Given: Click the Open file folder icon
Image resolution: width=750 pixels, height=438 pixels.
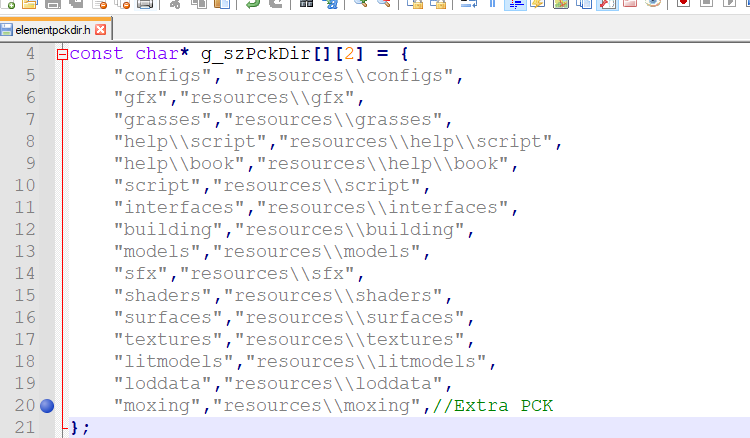Looking at the screenshot, I should point(30,4).
